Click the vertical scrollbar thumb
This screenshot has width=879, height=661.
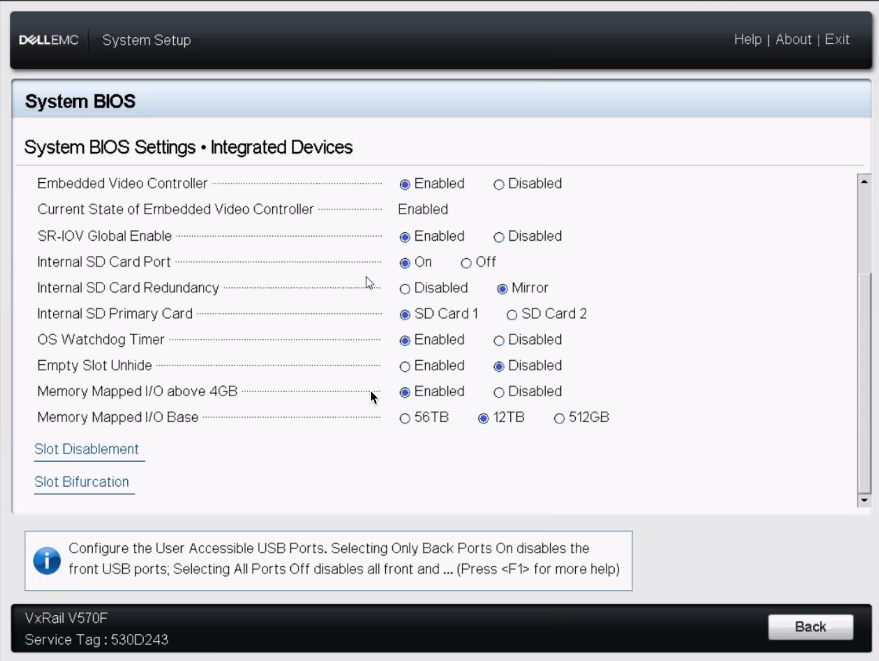pos(864,381)
